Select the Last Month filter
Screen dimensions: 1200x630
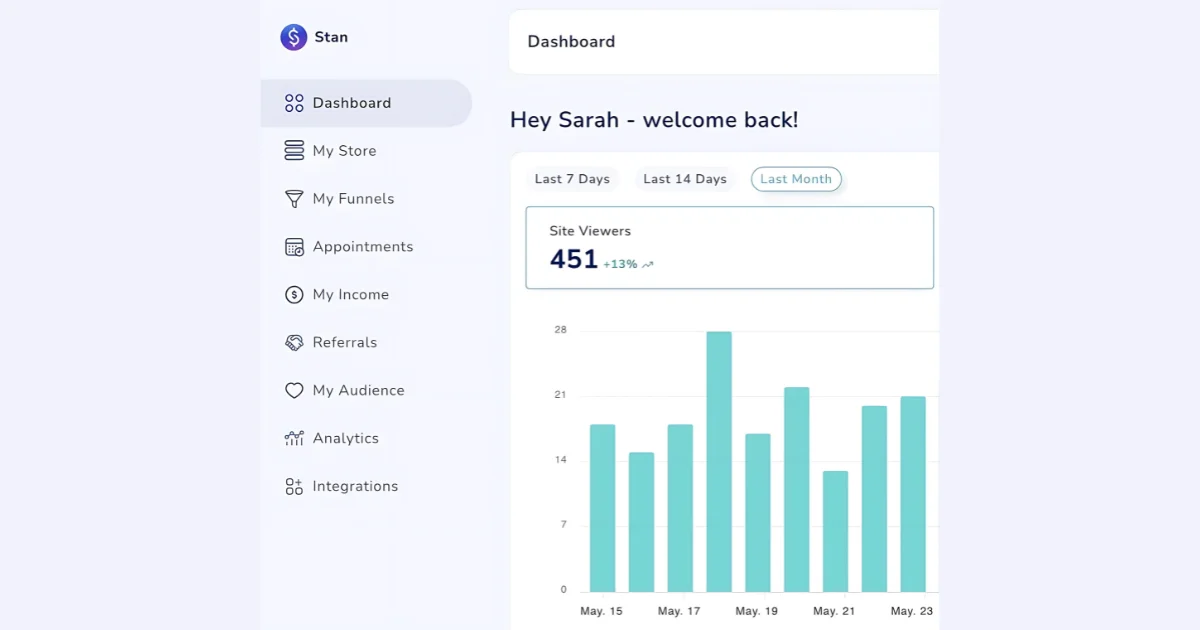click(796, 179)
